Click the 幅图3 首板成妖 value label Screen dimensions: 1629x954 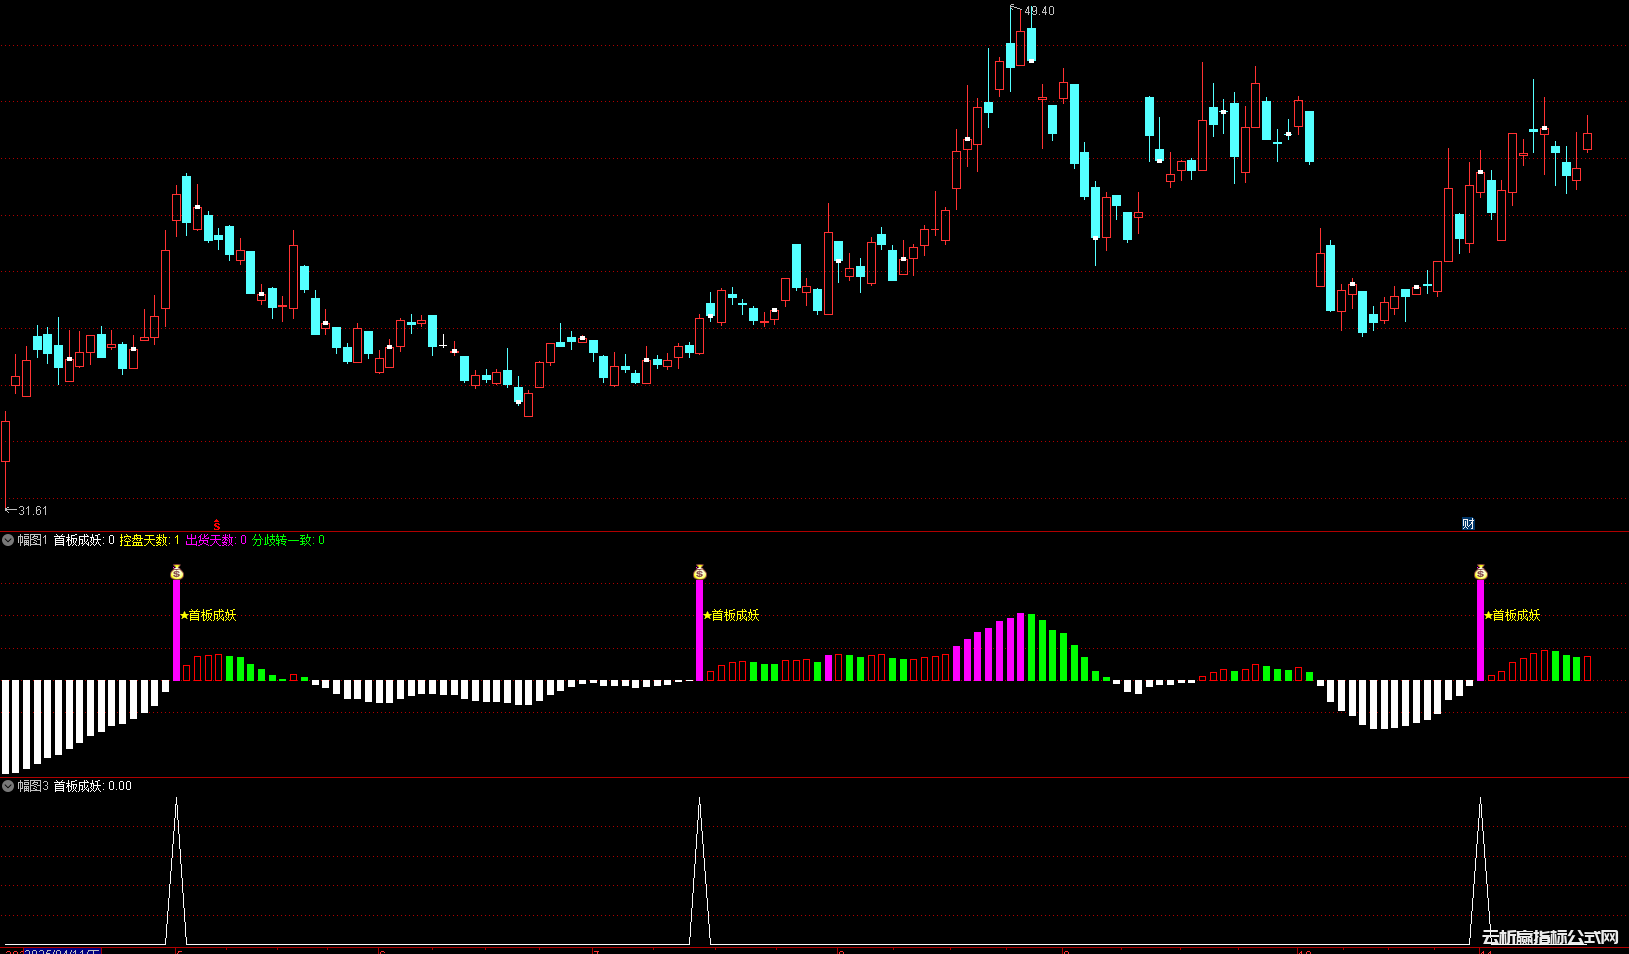coord(92,786)
